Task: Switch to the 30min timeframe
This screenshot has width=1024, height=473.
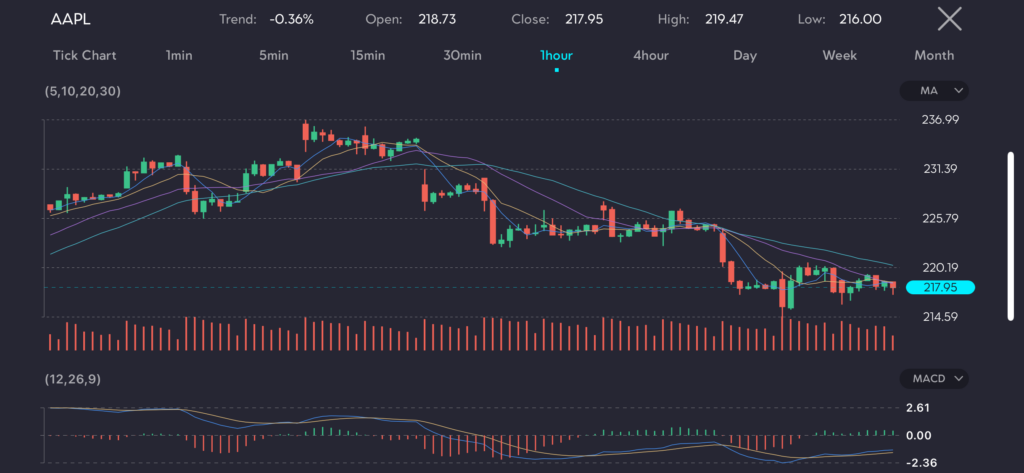Action: (x=462, y=55)
